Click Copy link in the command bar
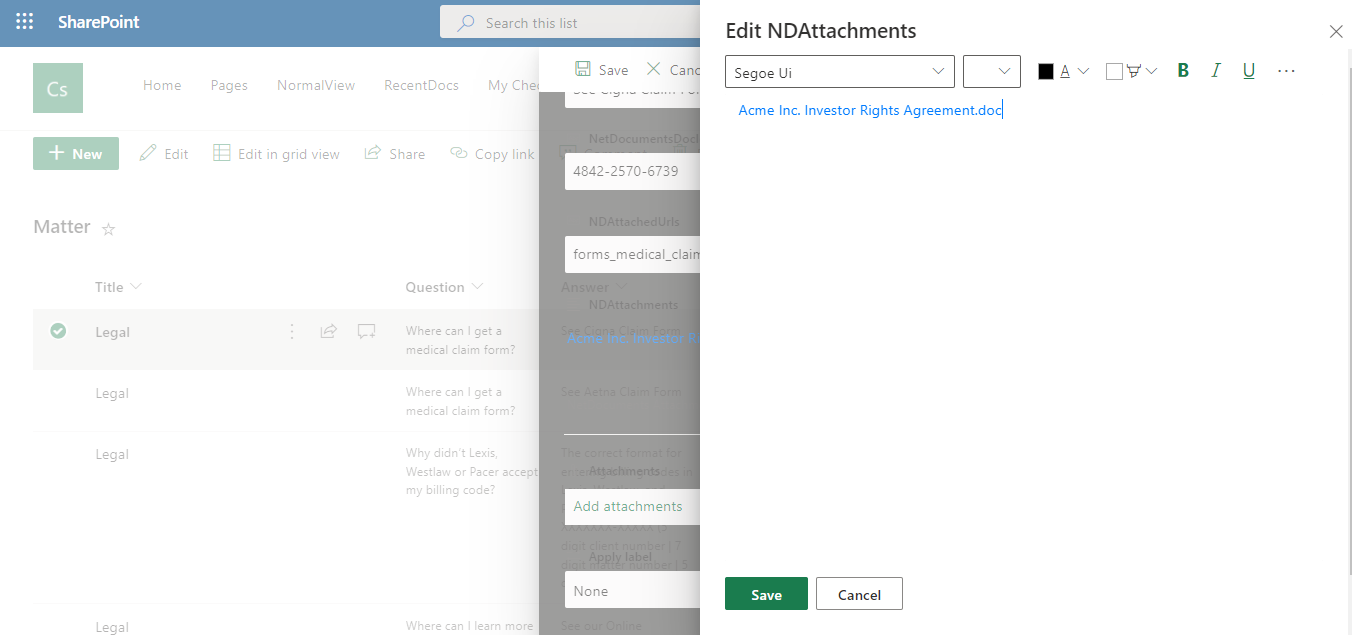Image resolution: width=1352 pixels, height=635 pixels. point(492,154)
